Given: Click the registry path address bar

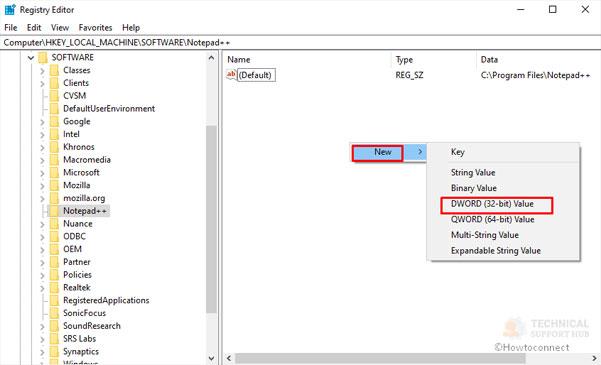Looking at the screenshot, I should [300, 43].
